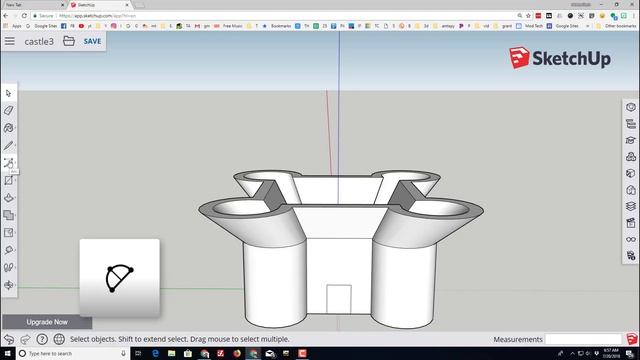Open the Apps bookmark

point(13,26)
